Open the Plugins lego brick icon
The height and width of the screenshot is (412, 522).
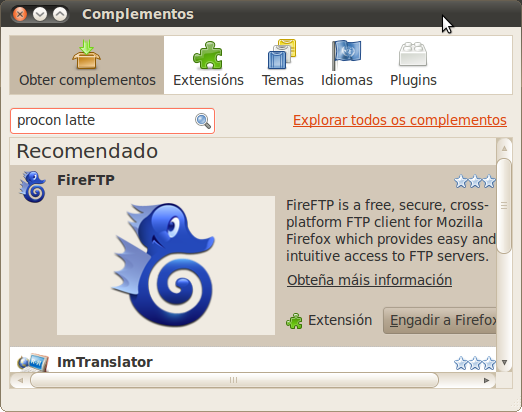413,54
